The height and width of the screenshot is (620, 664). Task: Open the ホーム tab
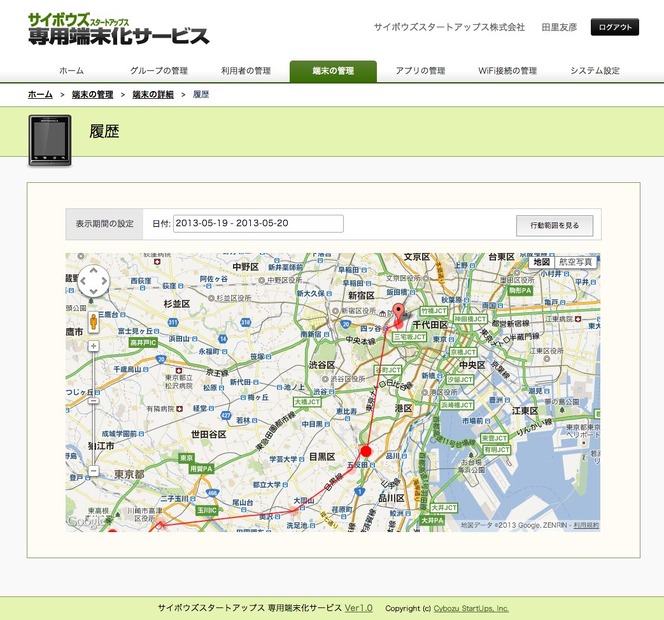[72, 71]
